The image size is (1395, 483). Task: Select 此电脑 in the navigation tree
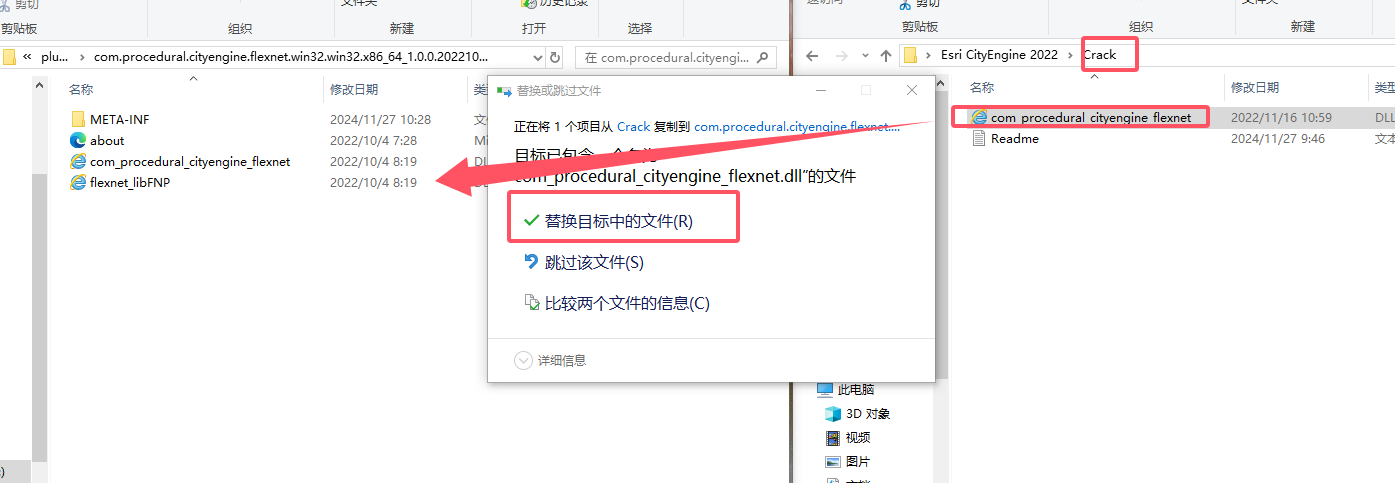[855, 389]
